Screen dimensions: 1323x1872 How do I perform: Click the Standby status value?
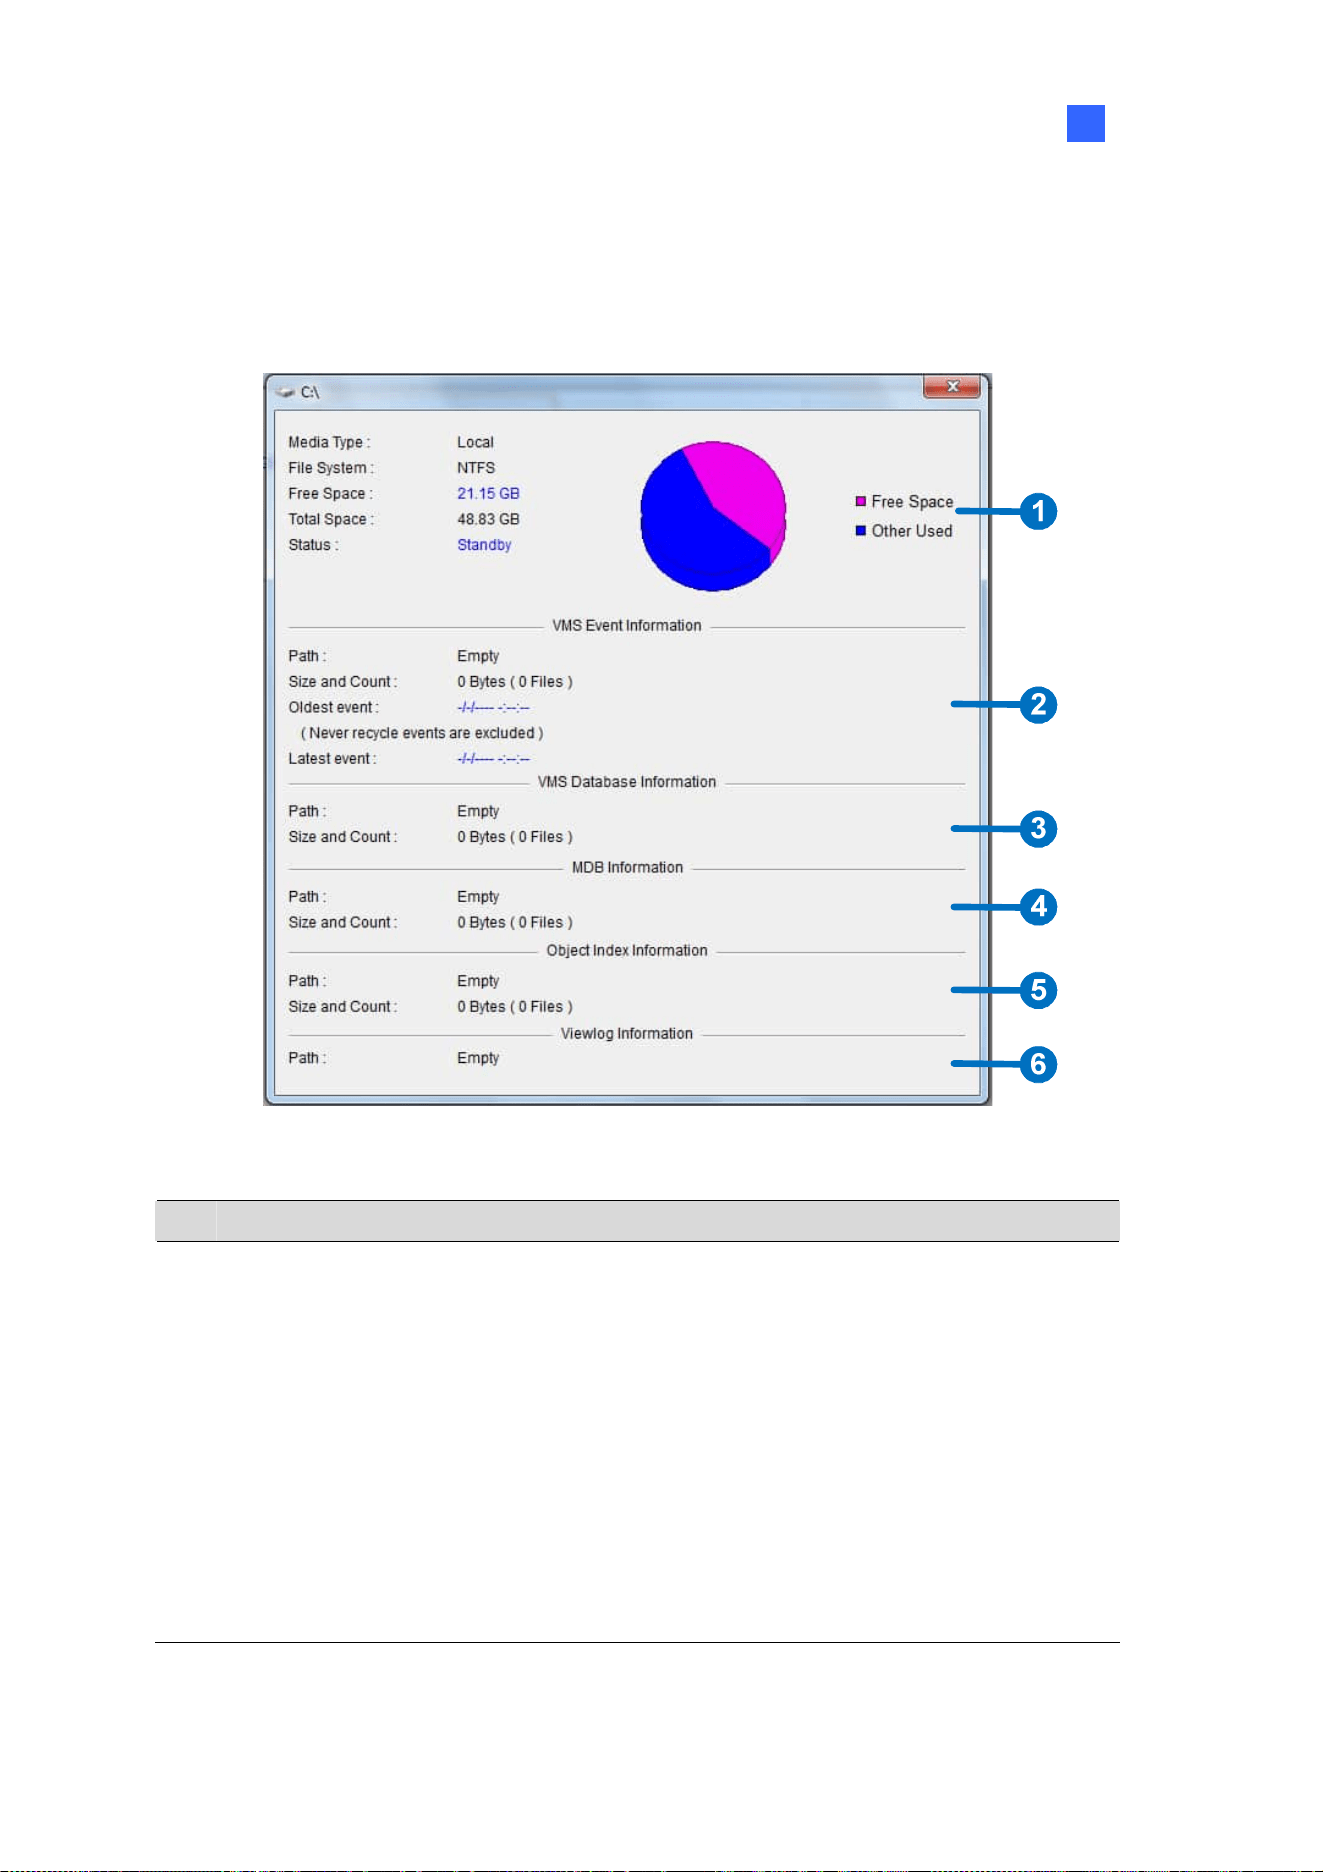coord(484,545)
